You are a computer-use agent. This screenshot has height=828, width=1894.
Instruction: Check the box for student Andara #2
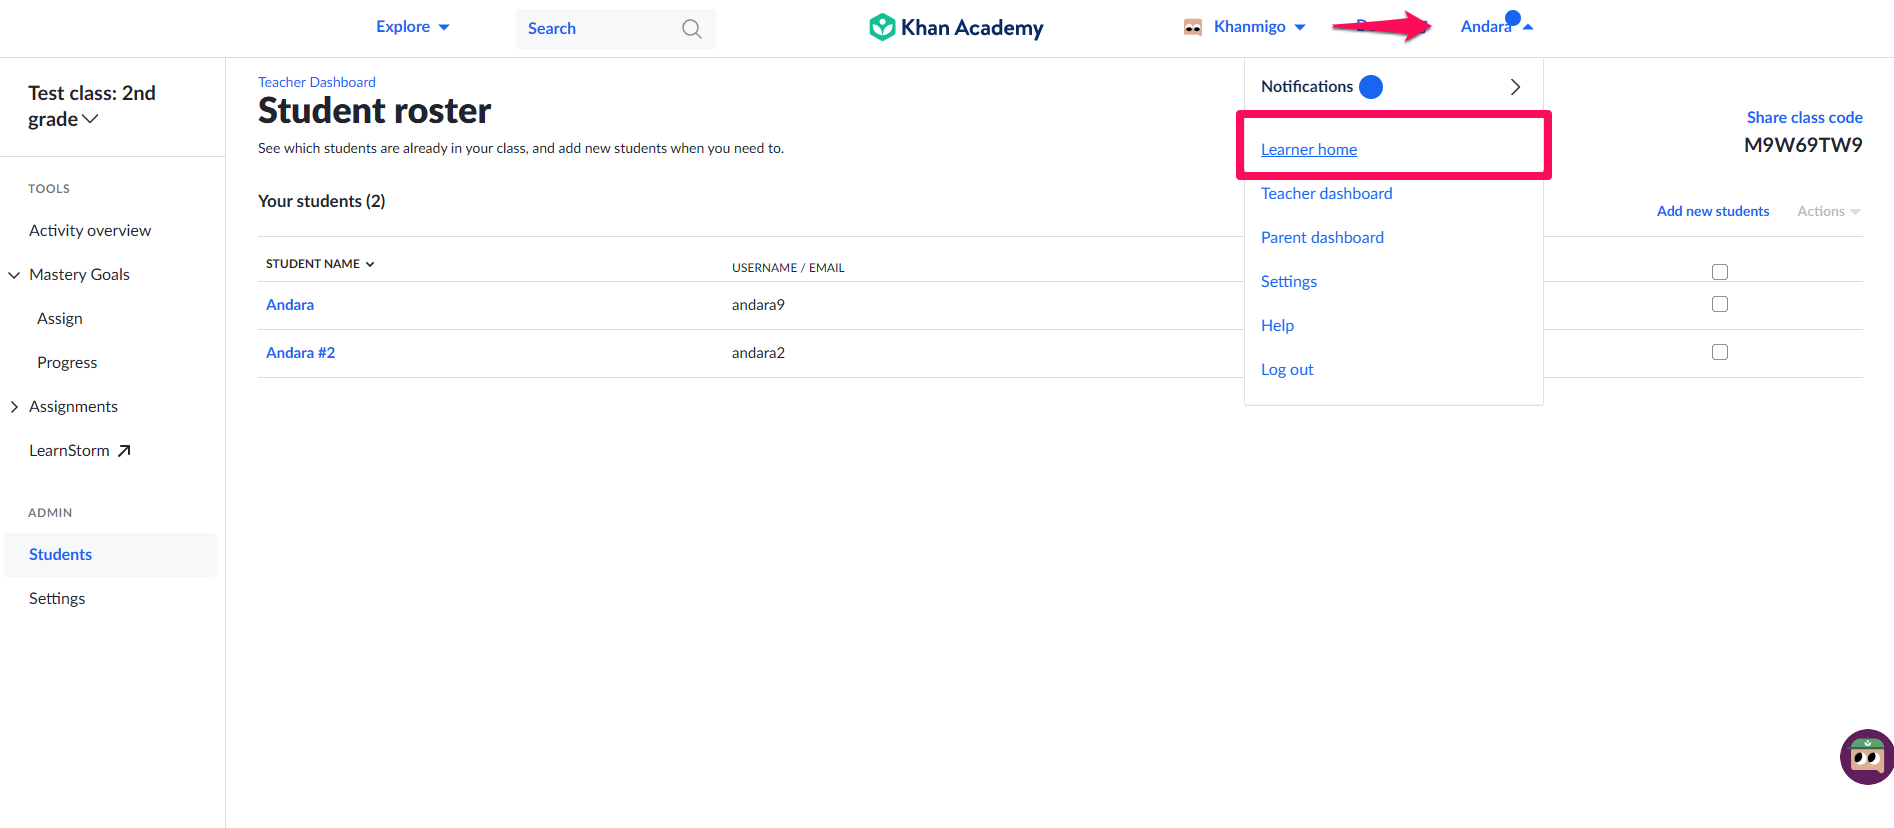click(x=1720, y=352)
